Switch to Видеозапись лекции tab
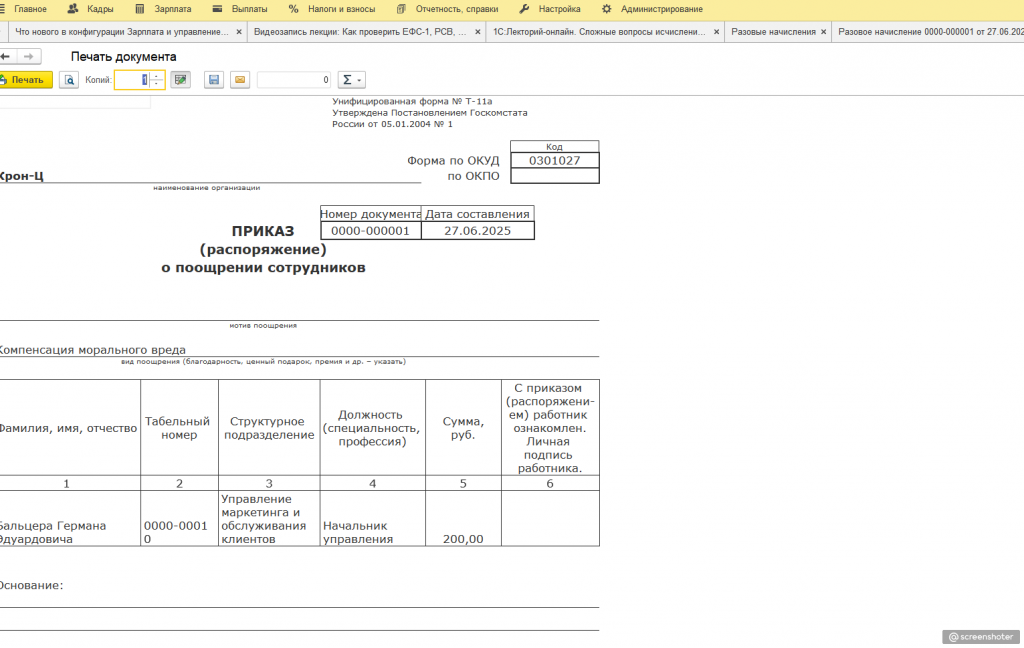 [x=360, y=31]
